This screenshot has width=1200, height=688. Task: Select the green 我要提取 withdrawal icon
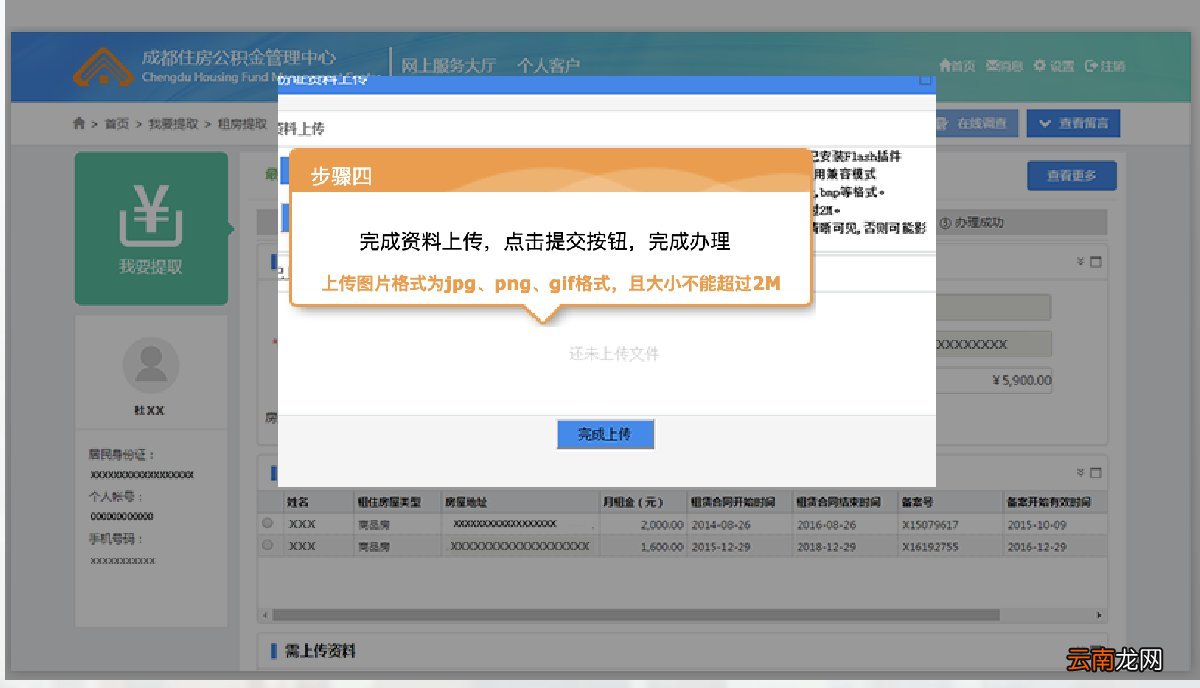coord(151,227)
